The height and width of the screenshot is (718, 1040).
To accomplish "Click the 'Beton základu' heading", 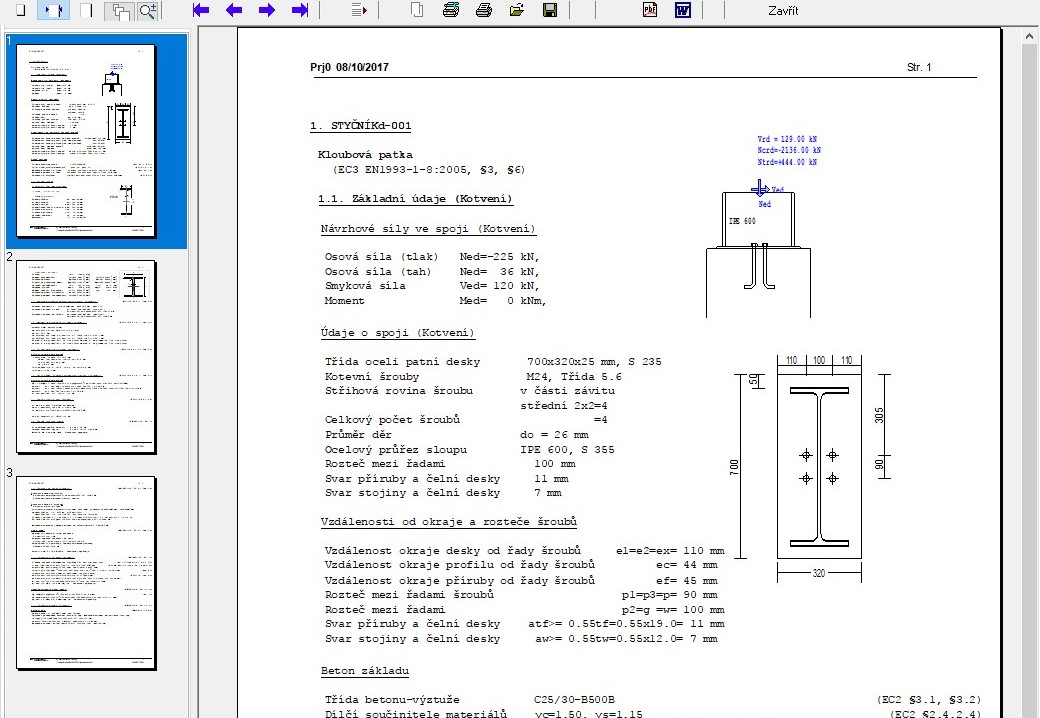I will (x=365, y=670).
